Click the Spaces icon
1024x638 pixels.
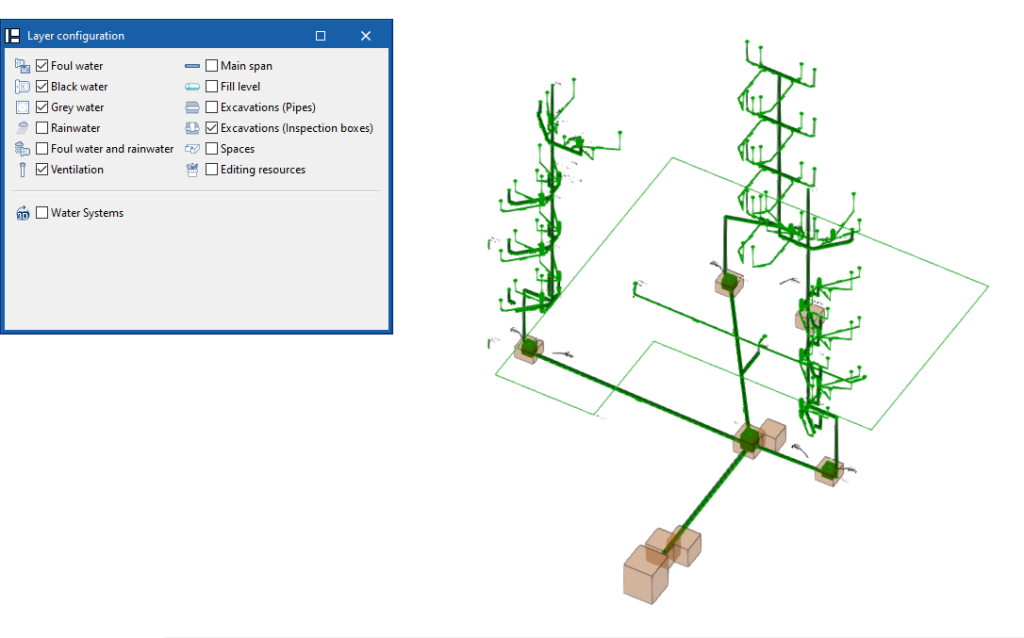click(x=191, y=148)
